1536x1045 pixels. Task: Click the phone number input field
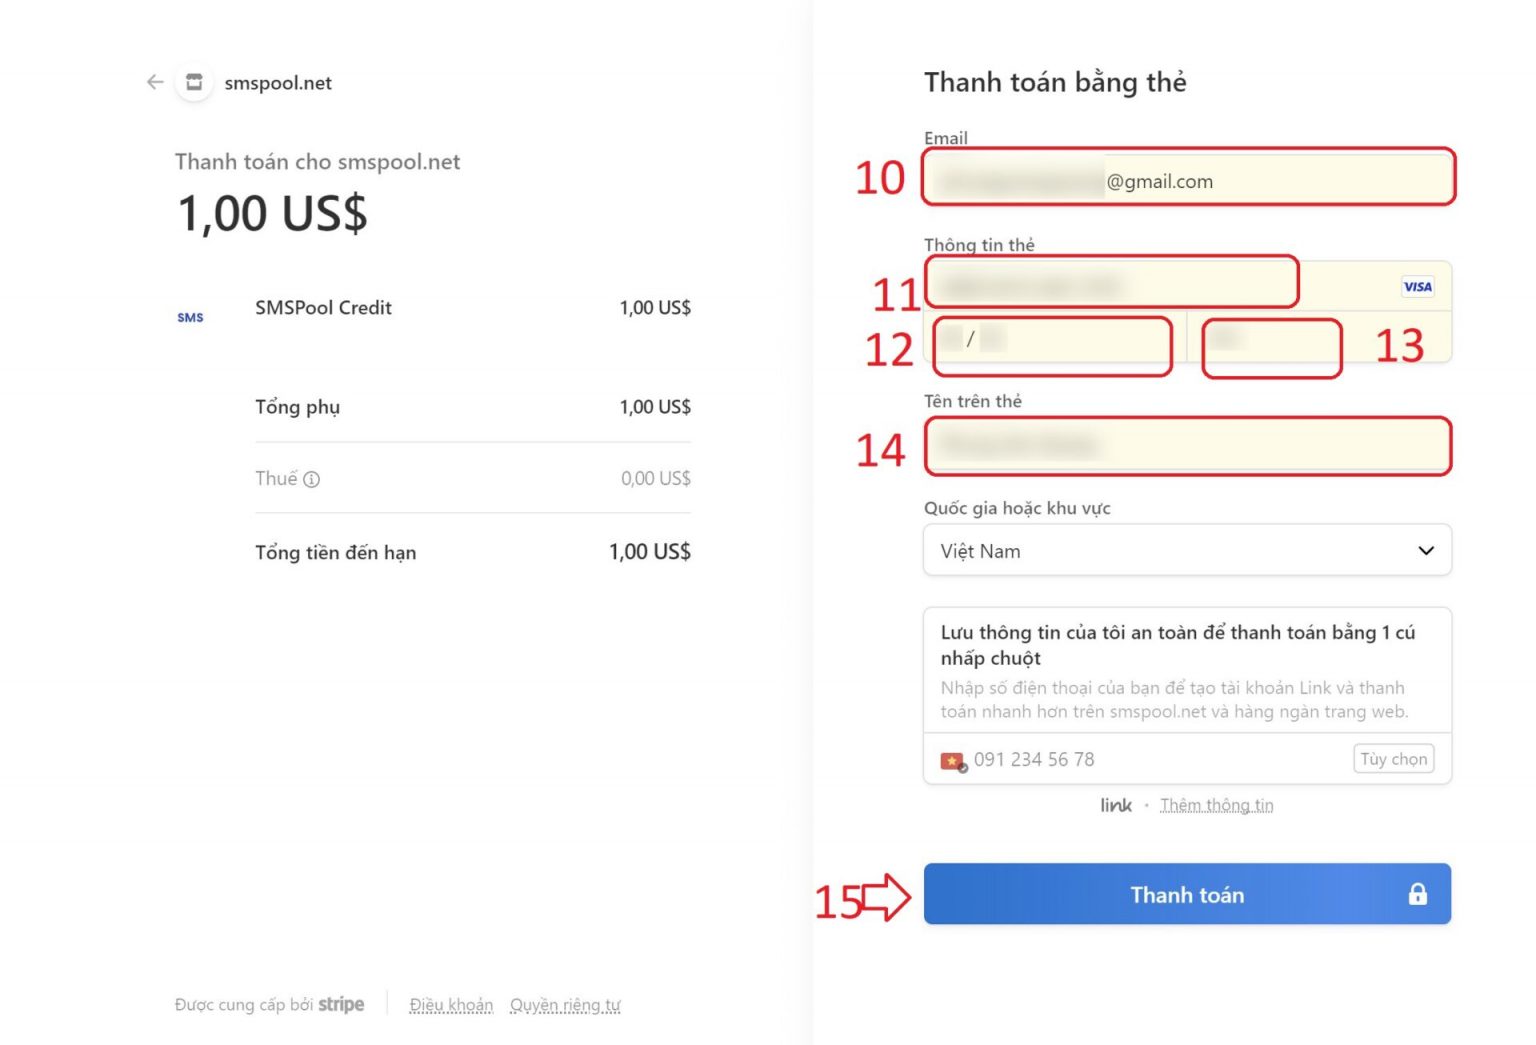(1150, 760)
